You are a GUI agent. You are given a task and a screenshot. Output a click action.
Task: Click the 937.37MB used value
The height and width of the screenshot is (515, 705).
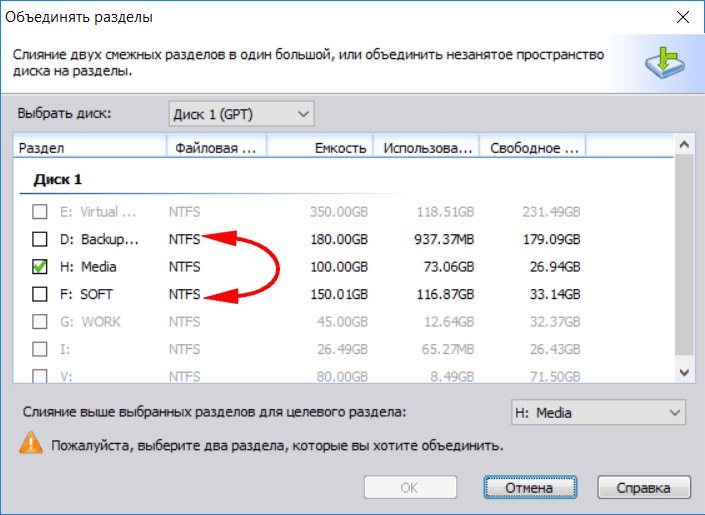[x=444, y=239]
